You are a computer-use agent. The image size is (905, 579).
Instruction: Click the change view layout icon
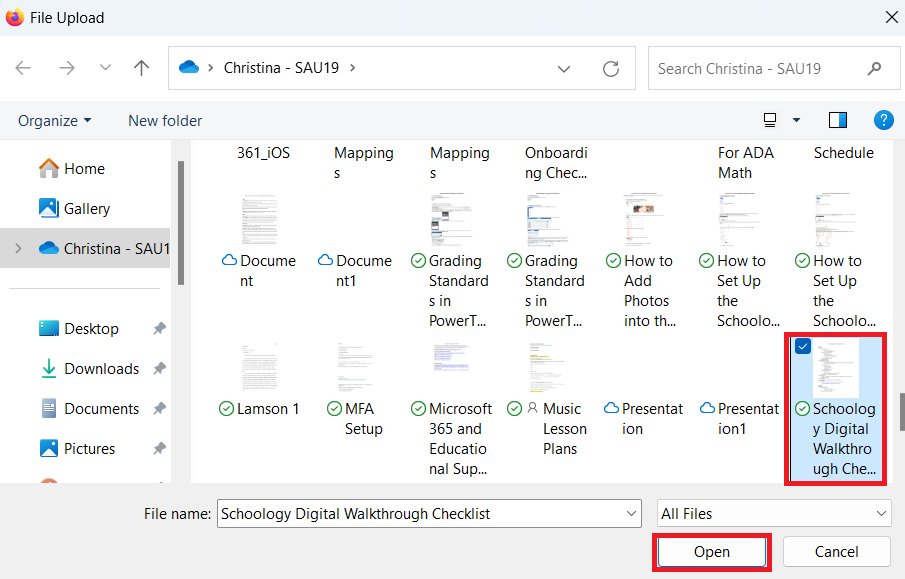tap(770, 120)
